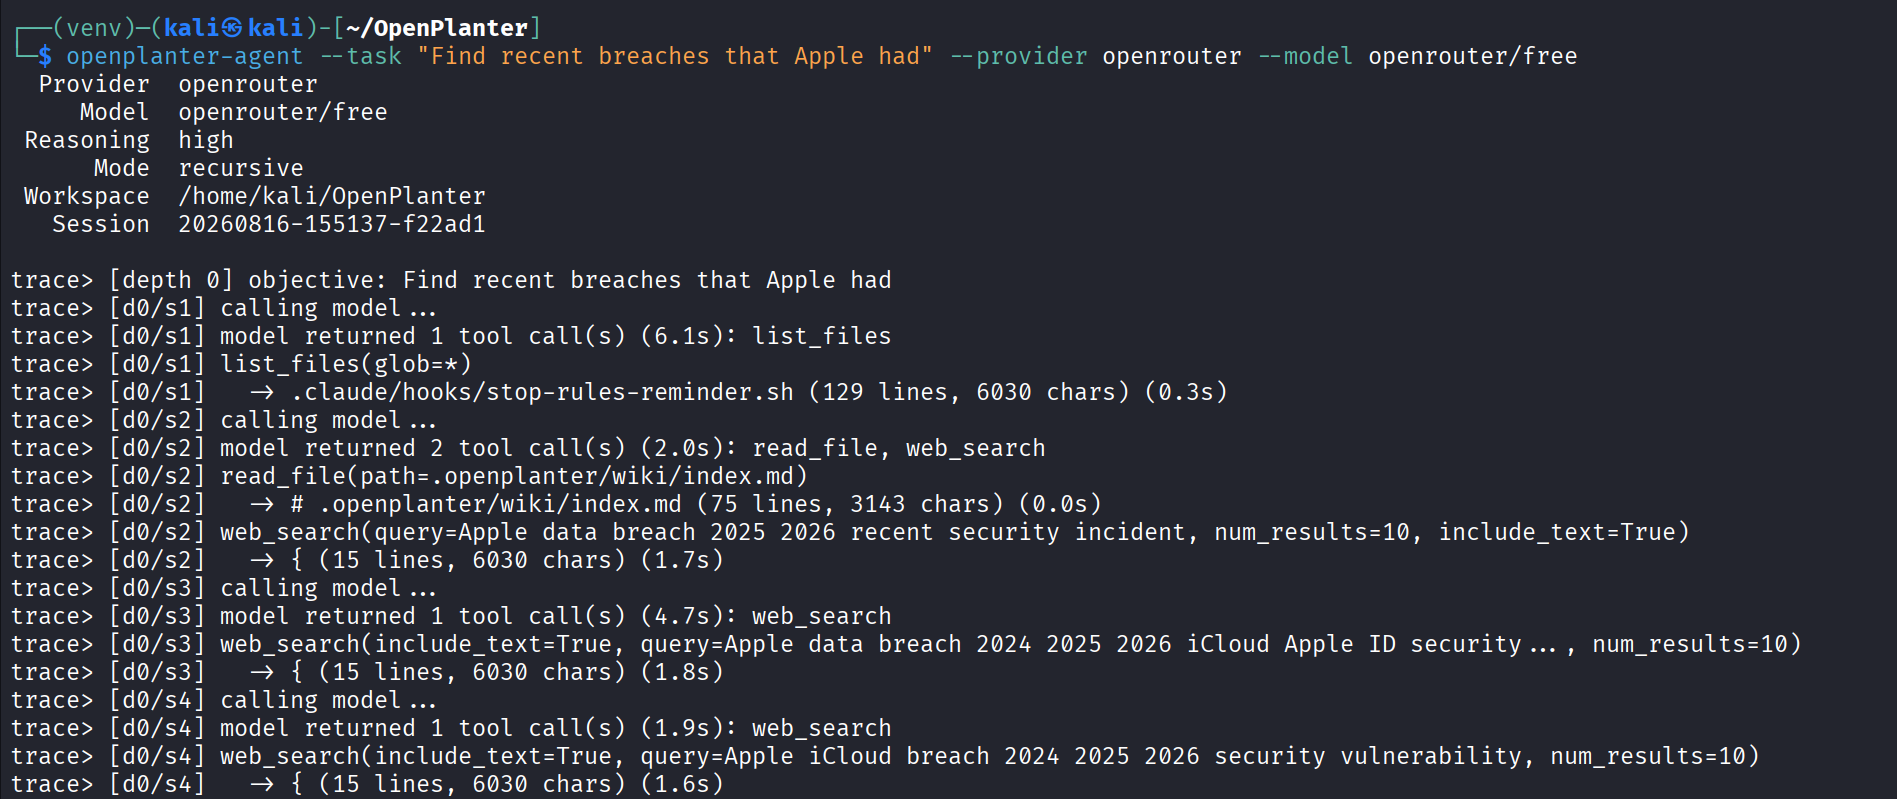This screenshot has width=1897, height=799.
Task: Click web_search query "Apple iCloud breach ... security vulnerability"
Action: [990, 756]
